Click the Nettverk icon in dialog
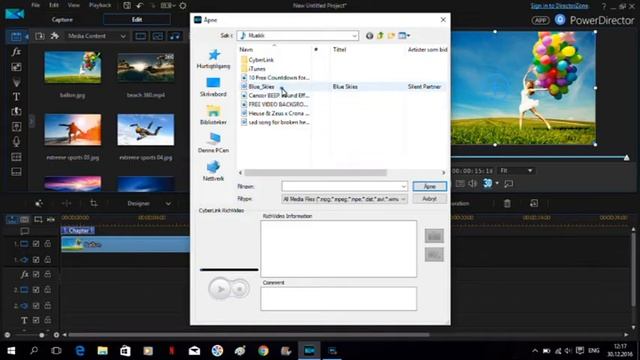The height and width of the screenshot is (360, 640). click(x=213, y=167)
